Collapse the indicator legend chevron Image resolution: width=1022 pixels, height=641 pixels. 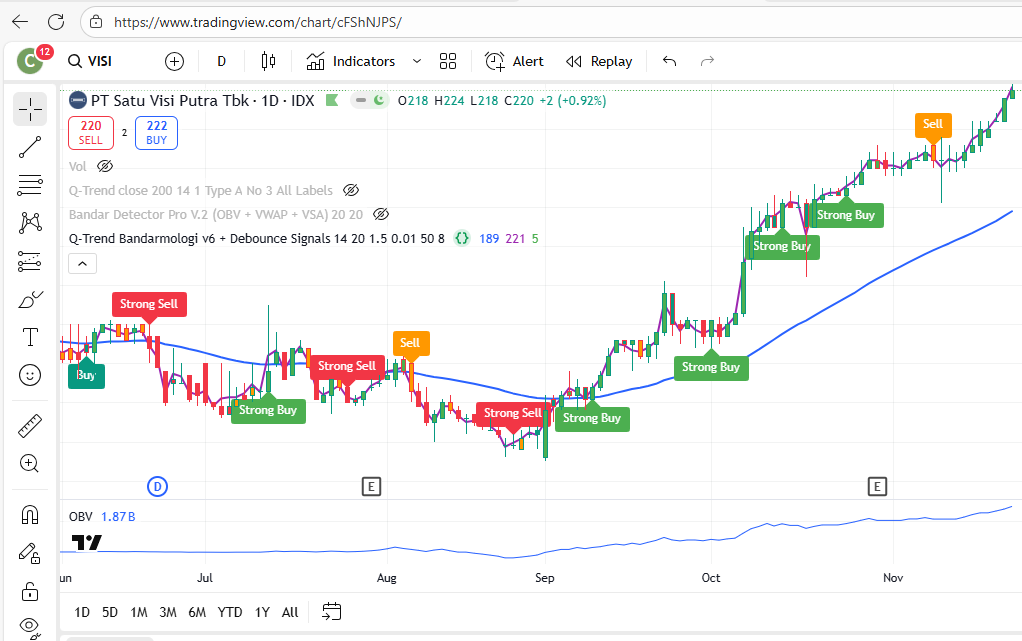tap(82, 264)
